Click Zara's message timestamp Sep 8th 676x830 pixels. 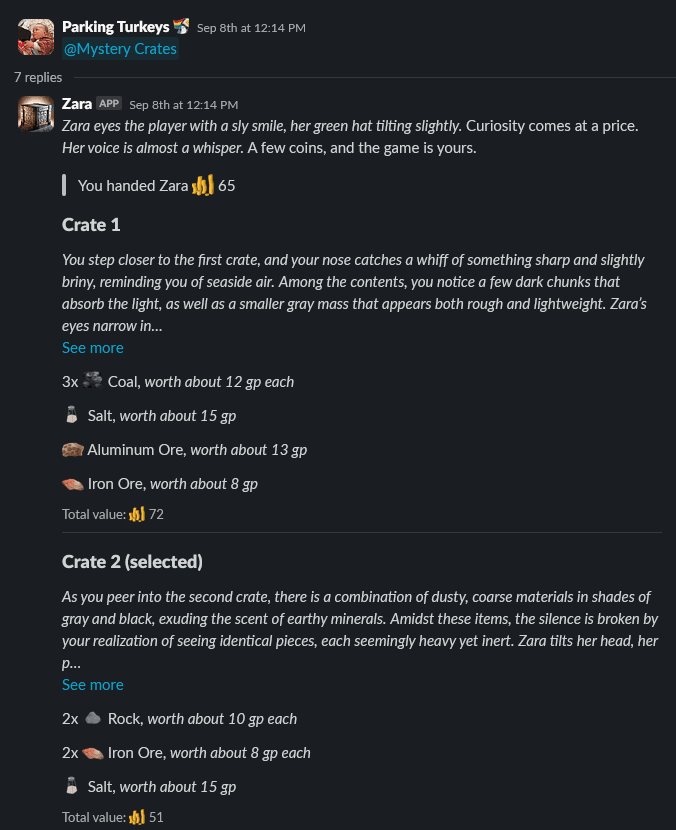(184, 105)
